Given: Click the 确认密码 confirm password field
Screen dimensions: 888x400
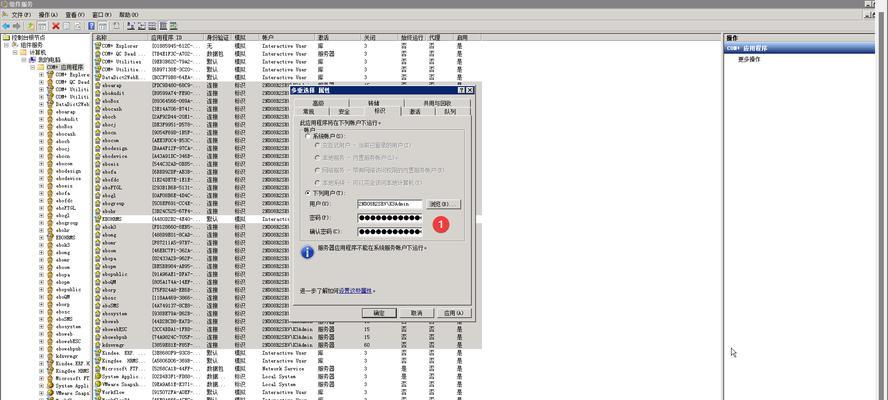Looking at the screenshot, I should click(x=390, y=232).
